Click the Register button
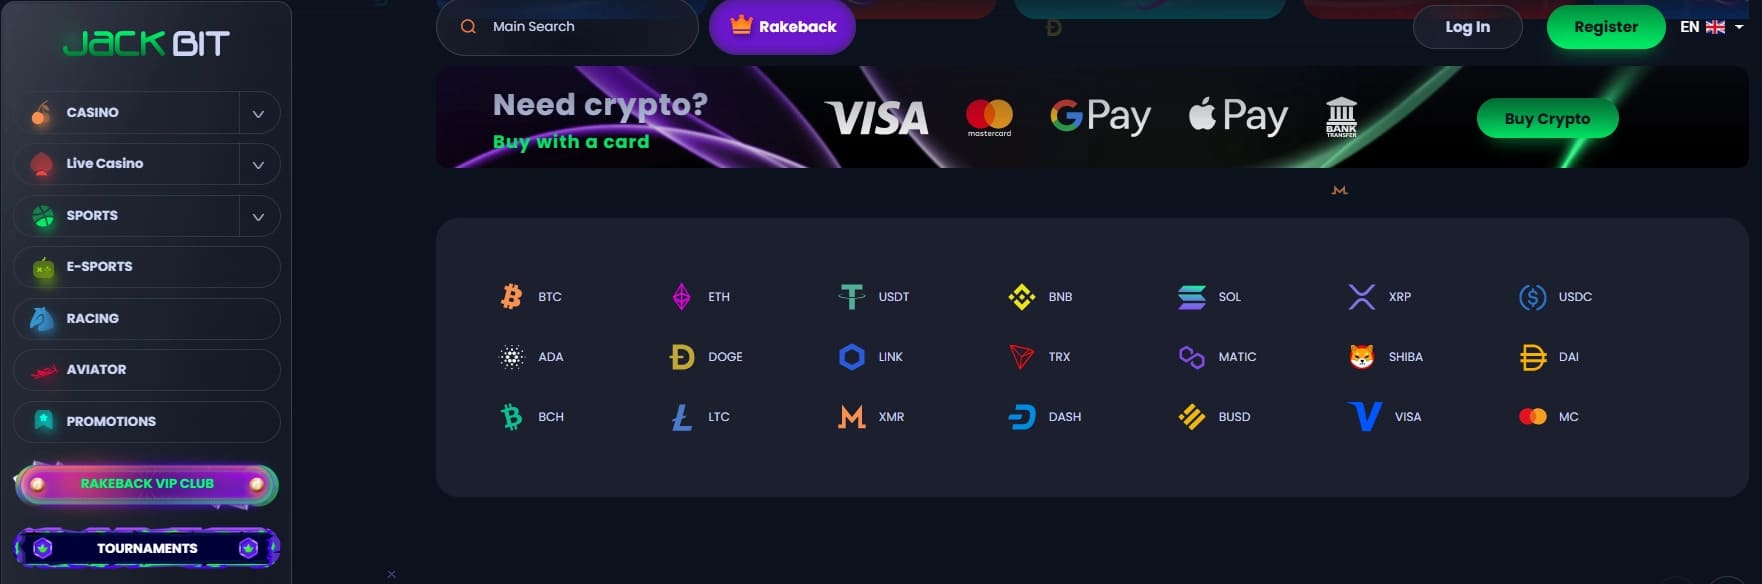Viewport: 1762px width, 584px height. coord(1606,27)
